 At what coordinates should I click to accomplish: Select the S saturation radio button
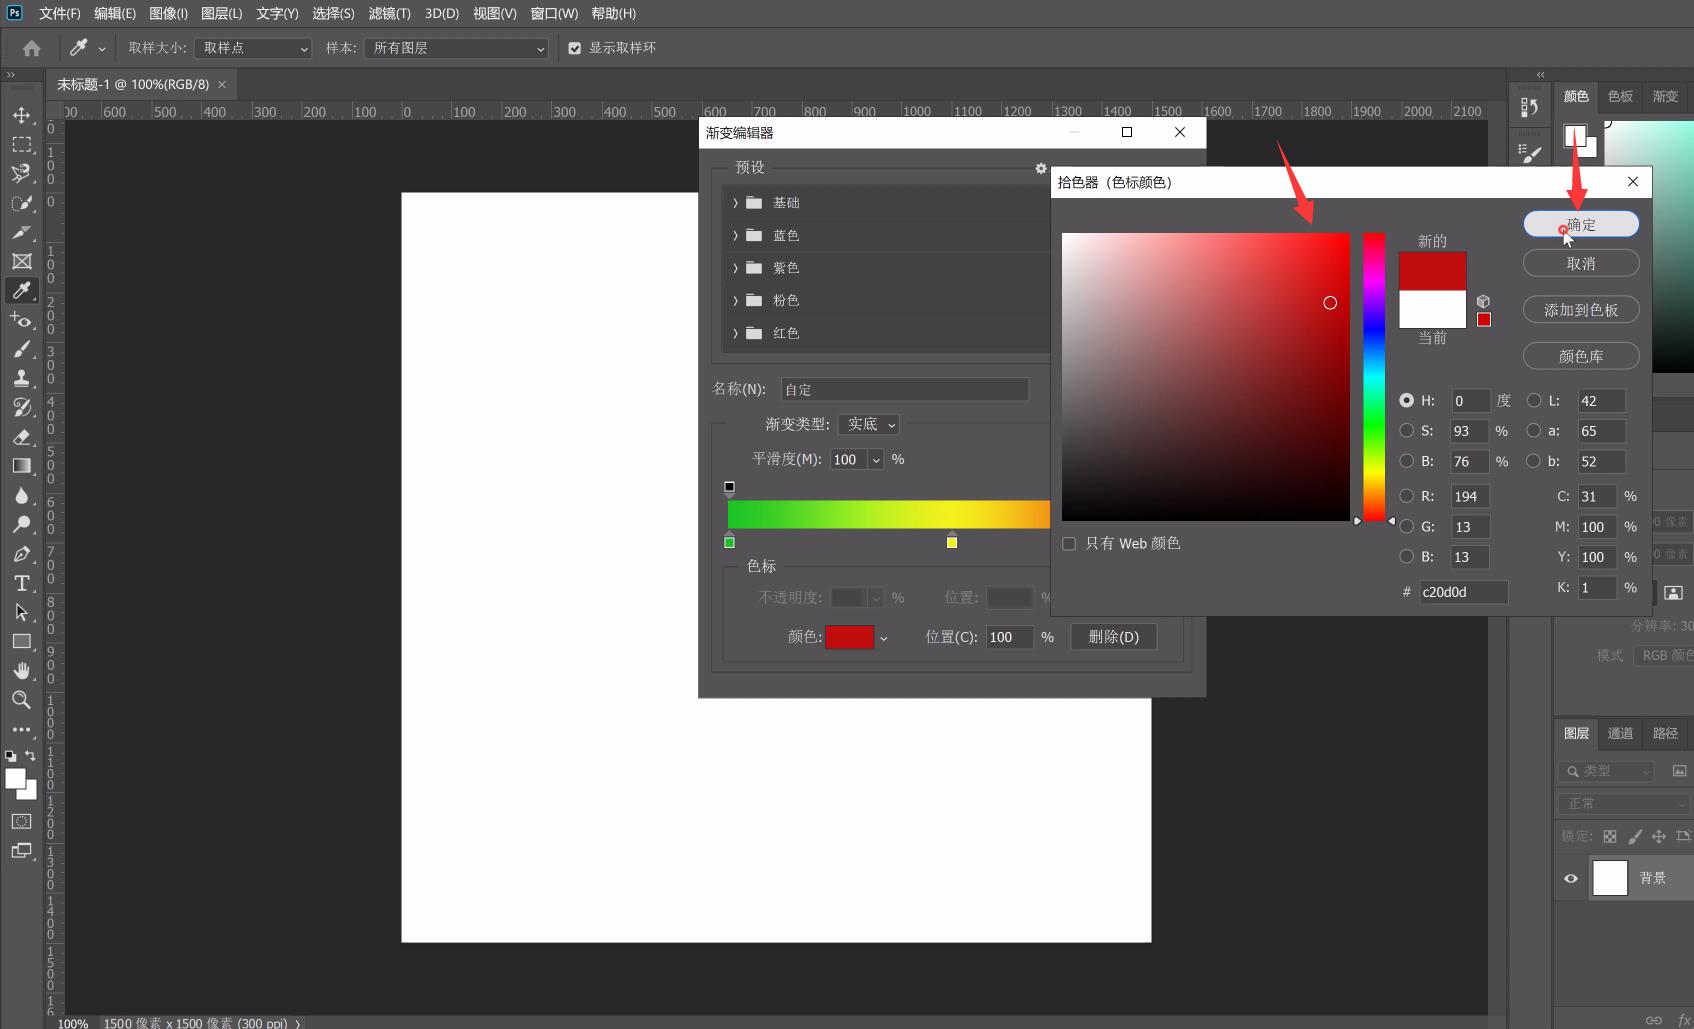1407,431
